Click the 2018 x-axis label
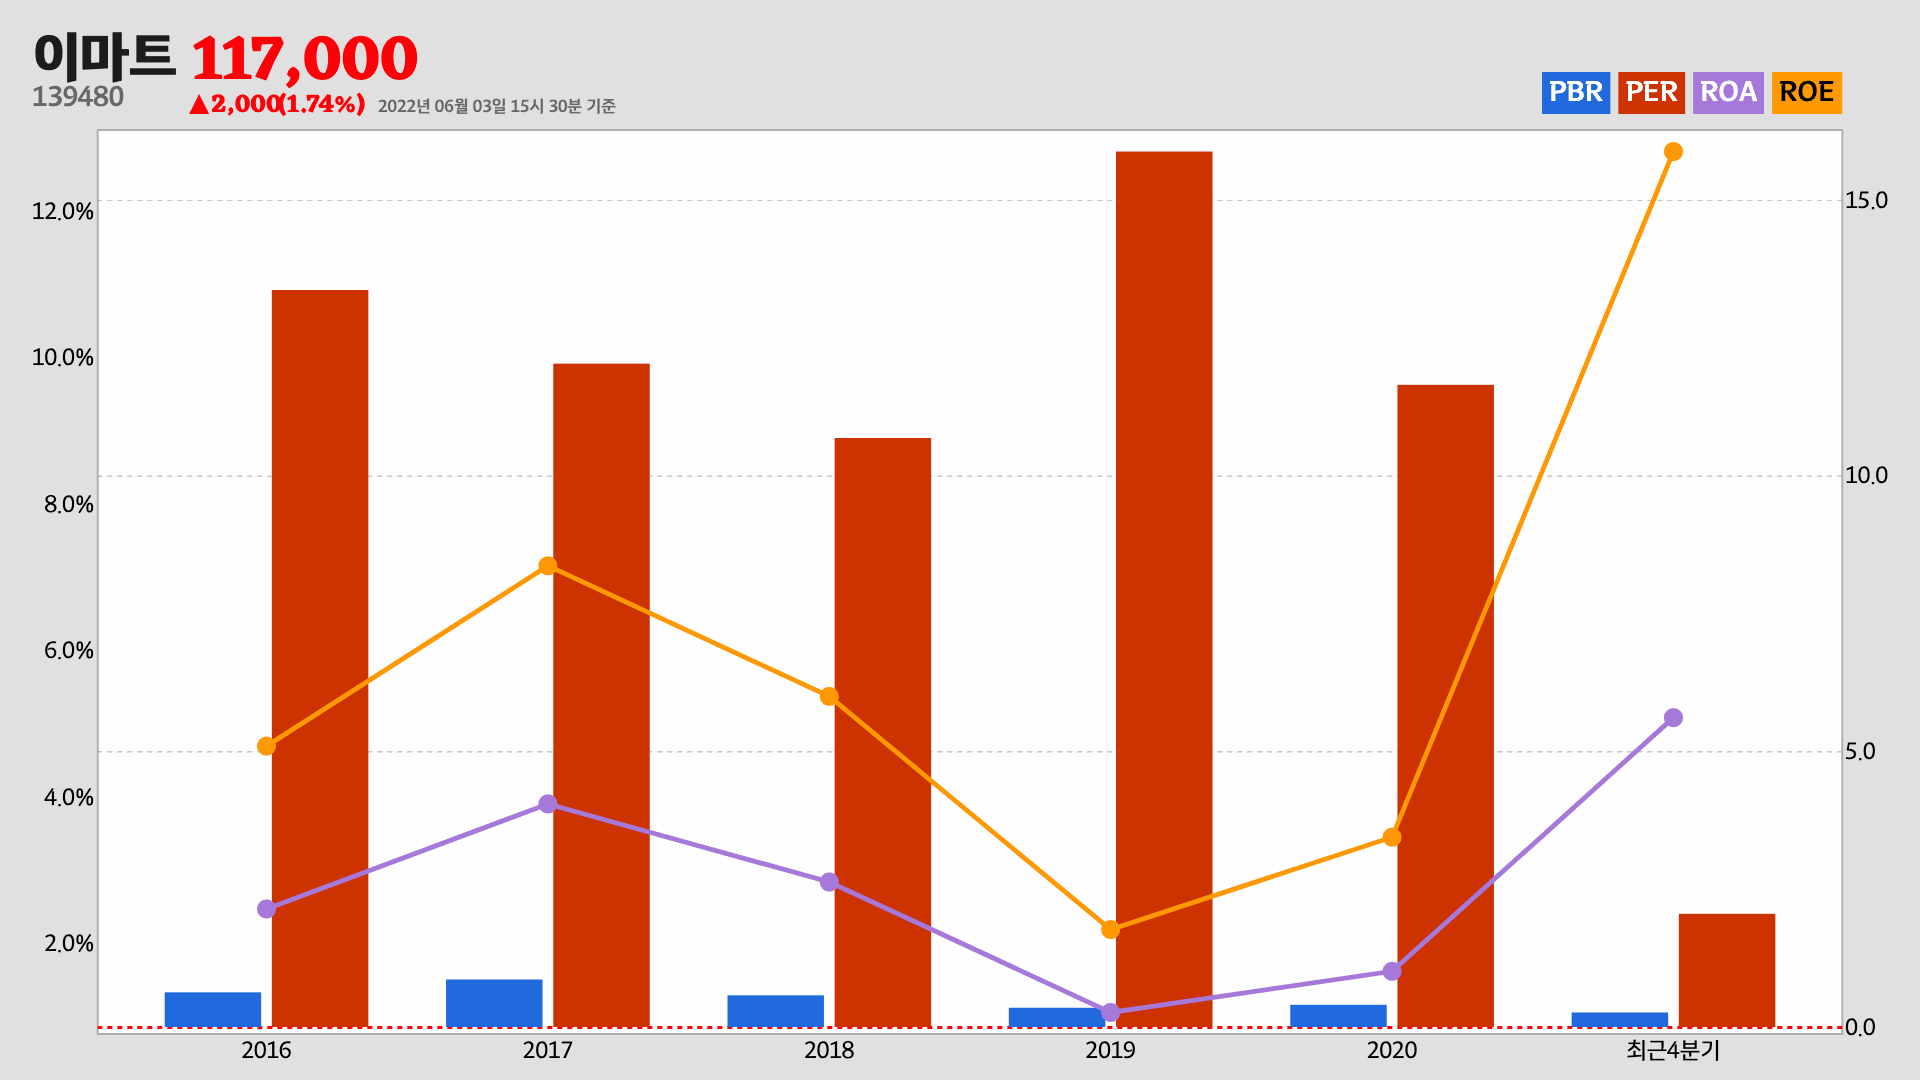 point(829,1050)
